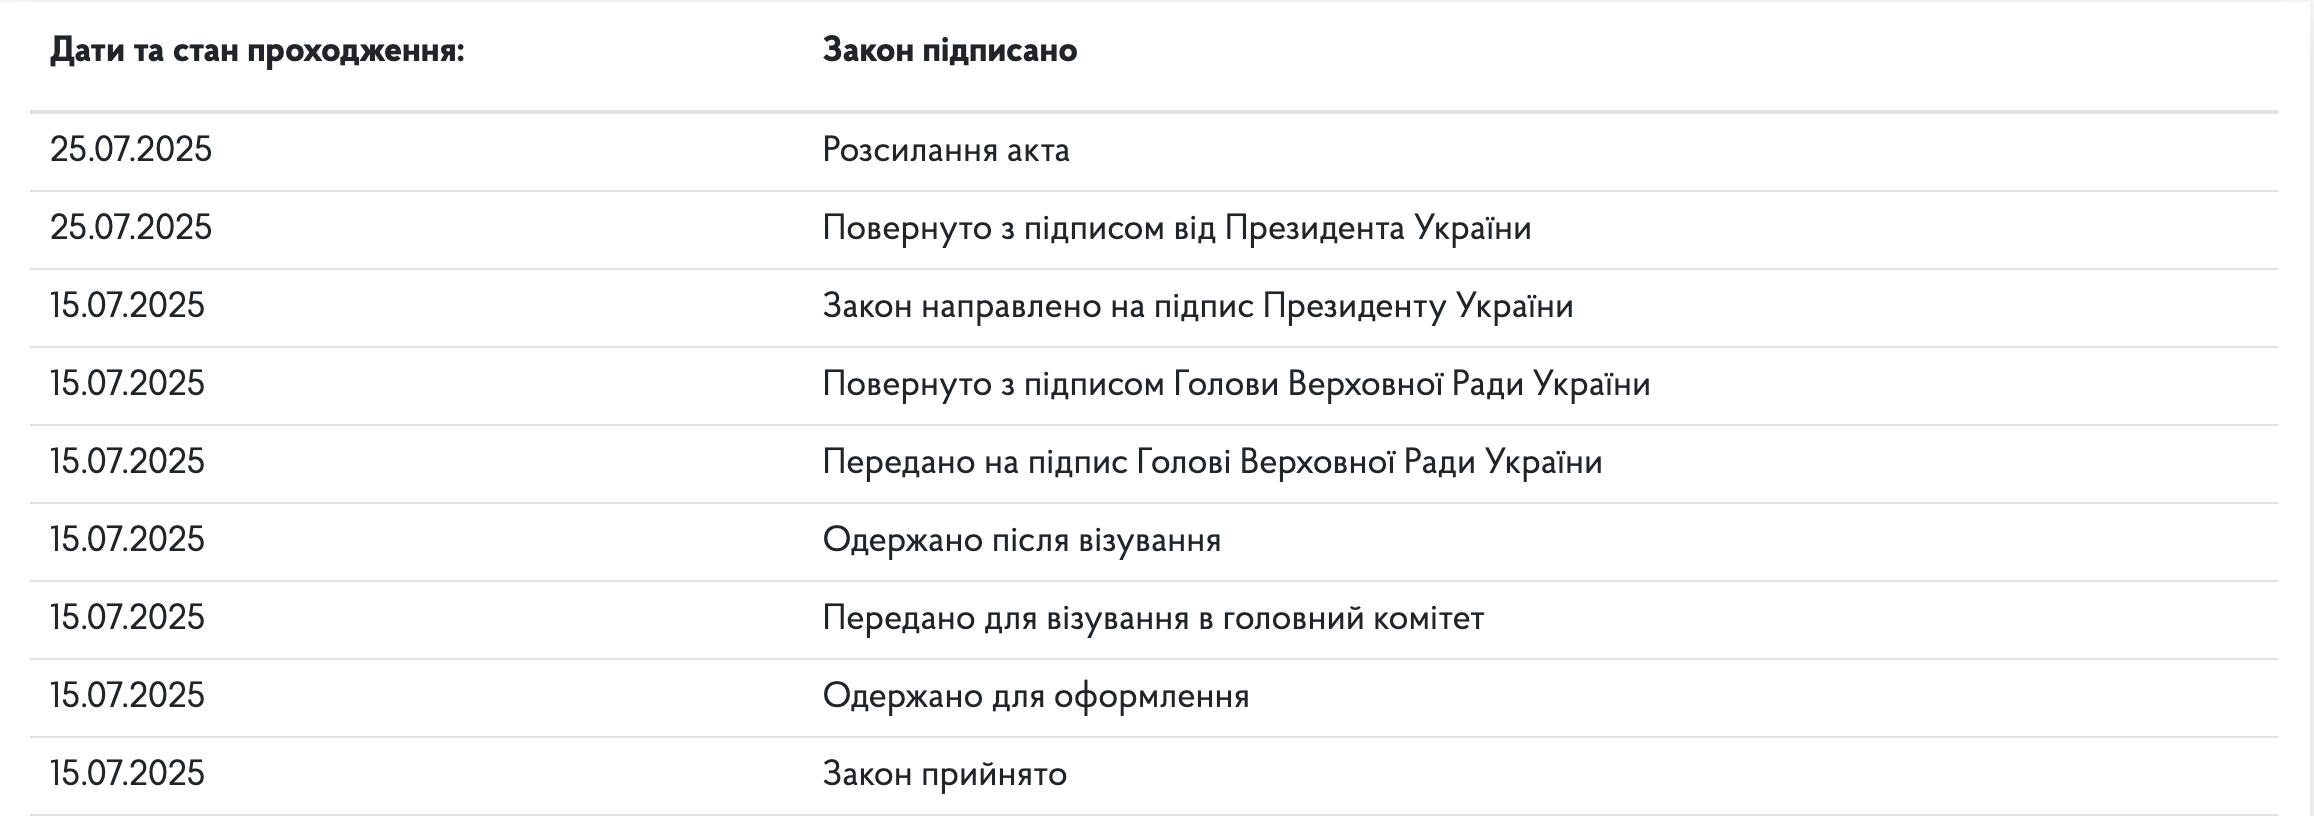This screenshot has height=816, width=2314.
Task: Click the 'Одержано після візування' entry
Action: coord(1021,540)
